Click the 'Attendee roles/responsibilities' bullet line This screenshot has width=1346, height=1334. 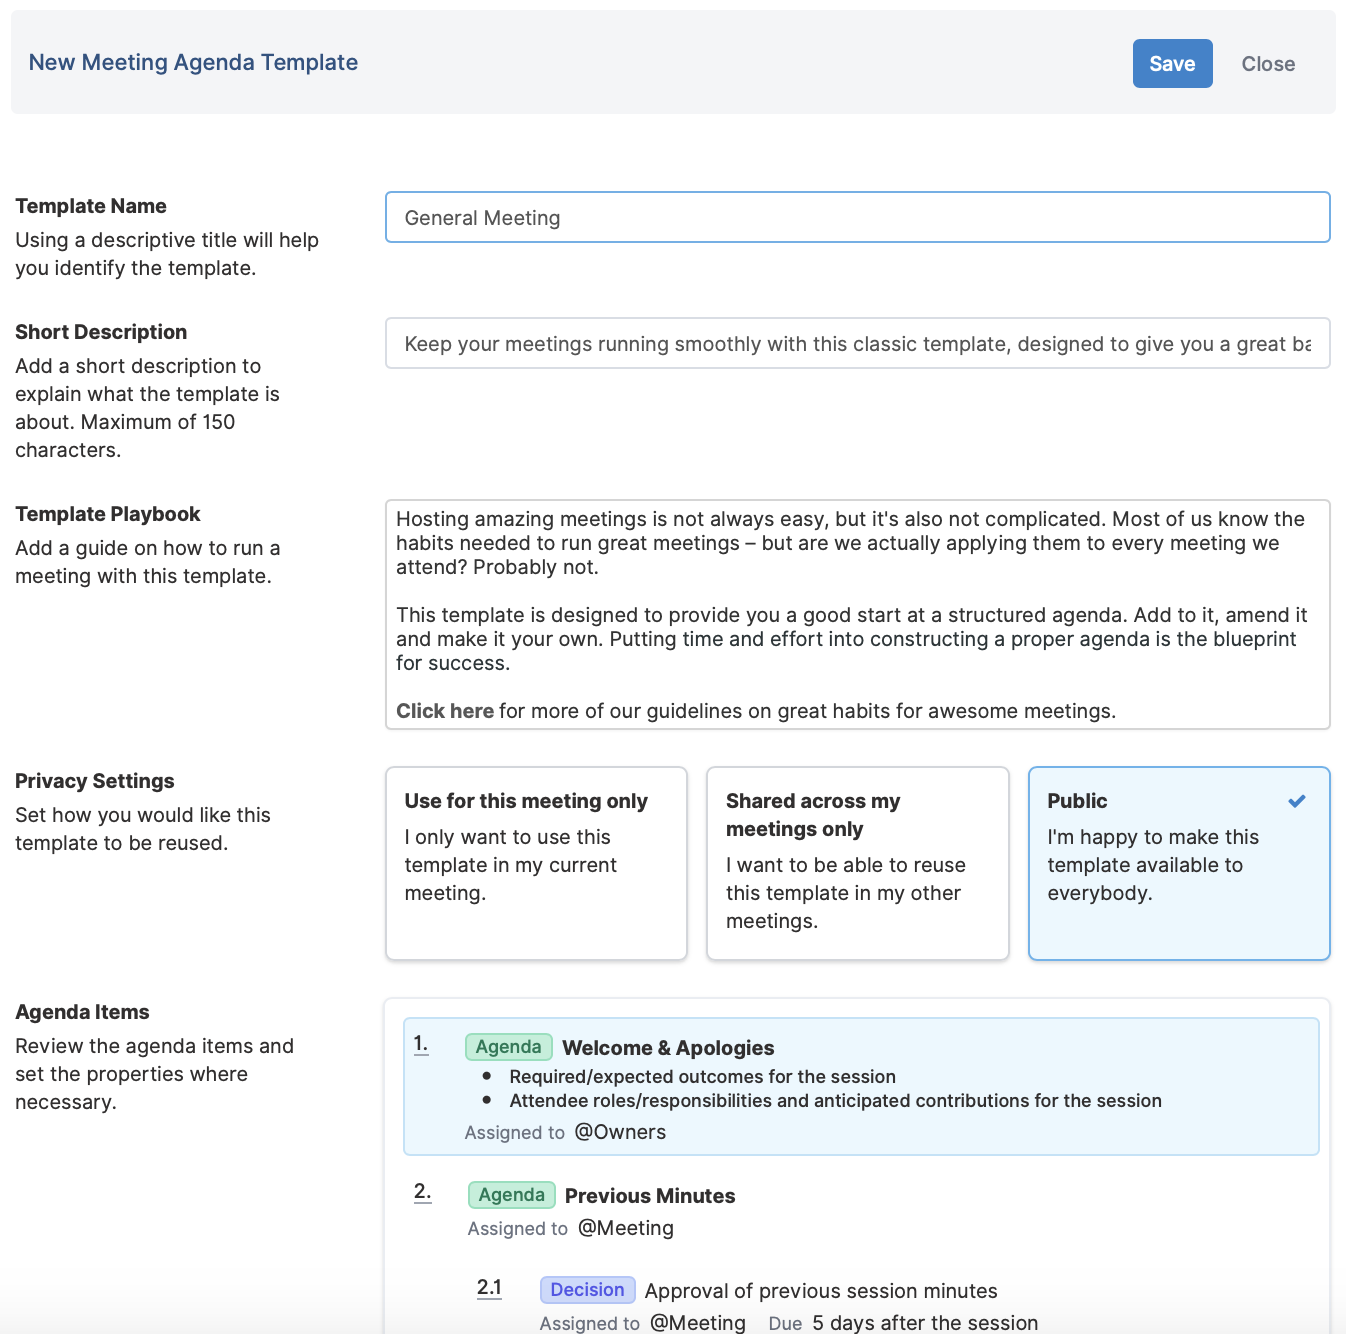pos(835,1101)
